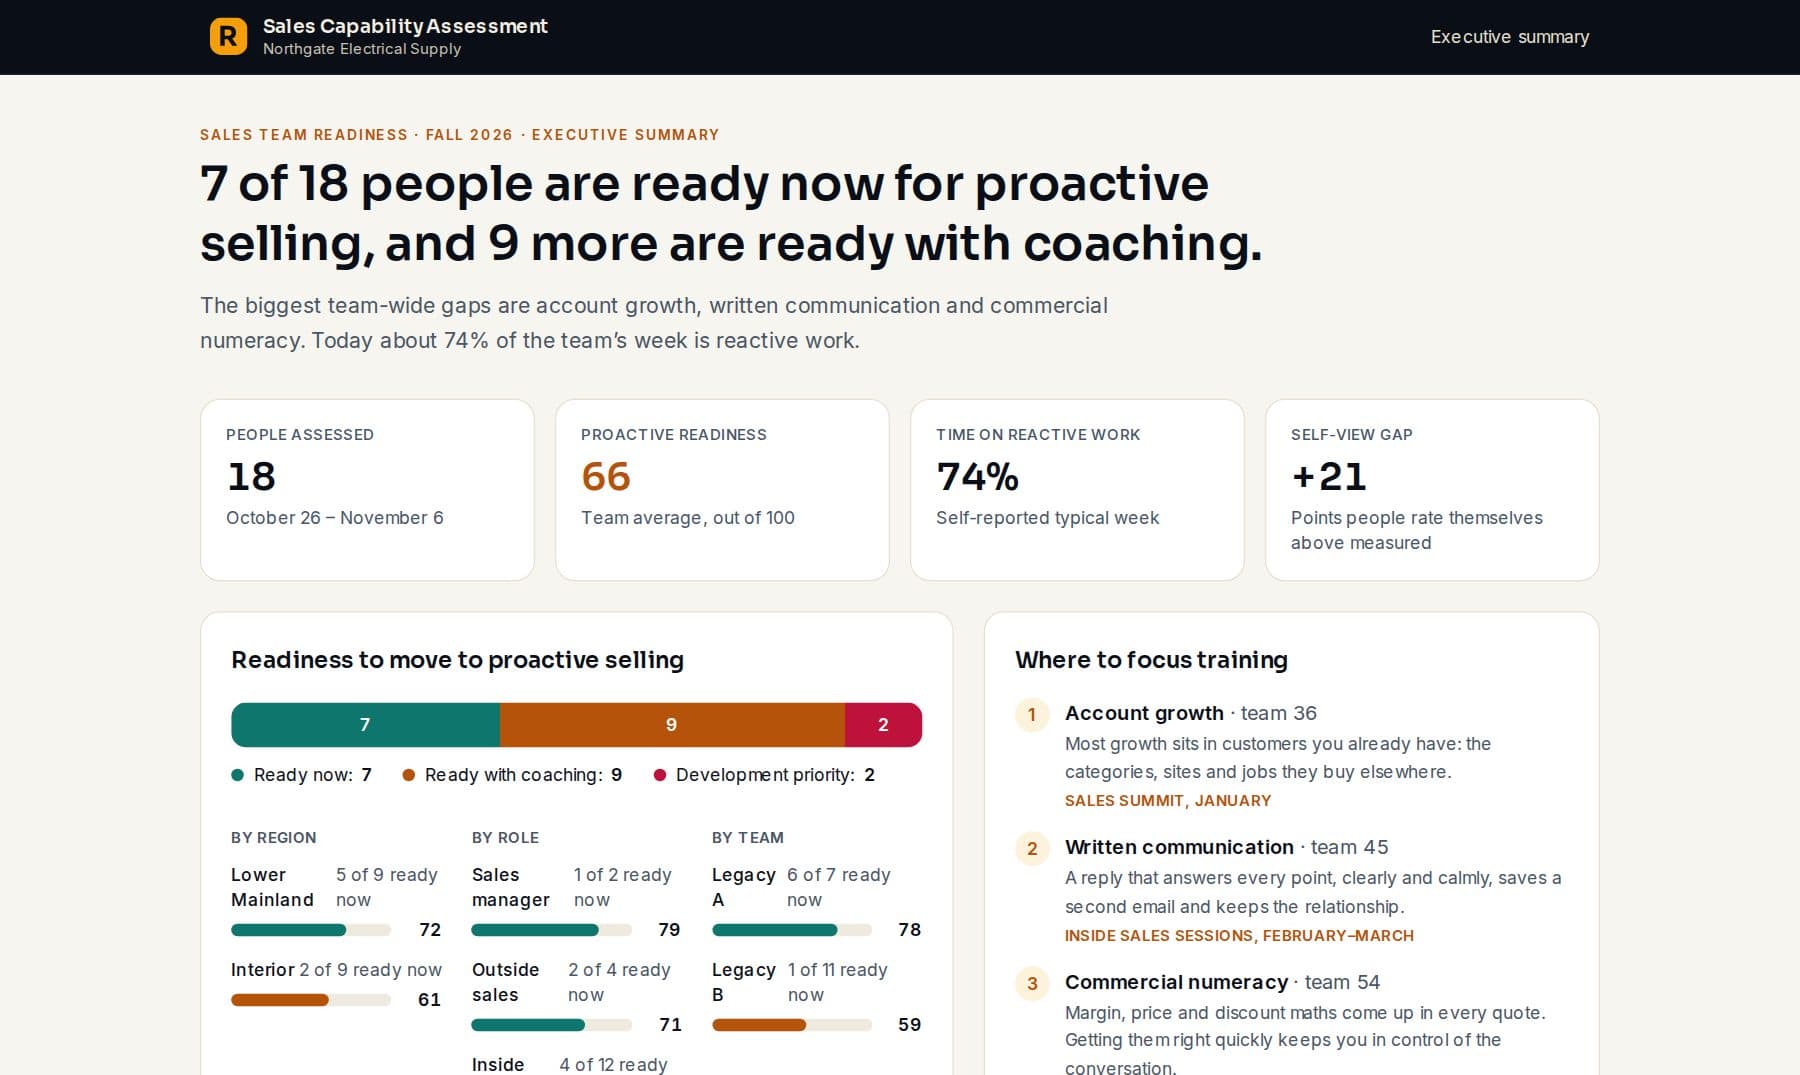Screen dimensions: 1800x1075
Task: Click the Outside sales progress bar
Action: (x=551, y=1025)
